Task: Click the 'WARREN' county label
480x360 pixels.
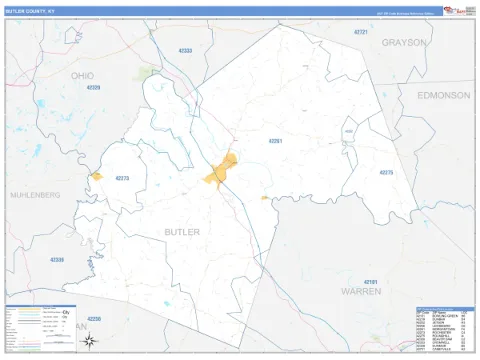Action: pyautogui.click(x=361, y=292)
